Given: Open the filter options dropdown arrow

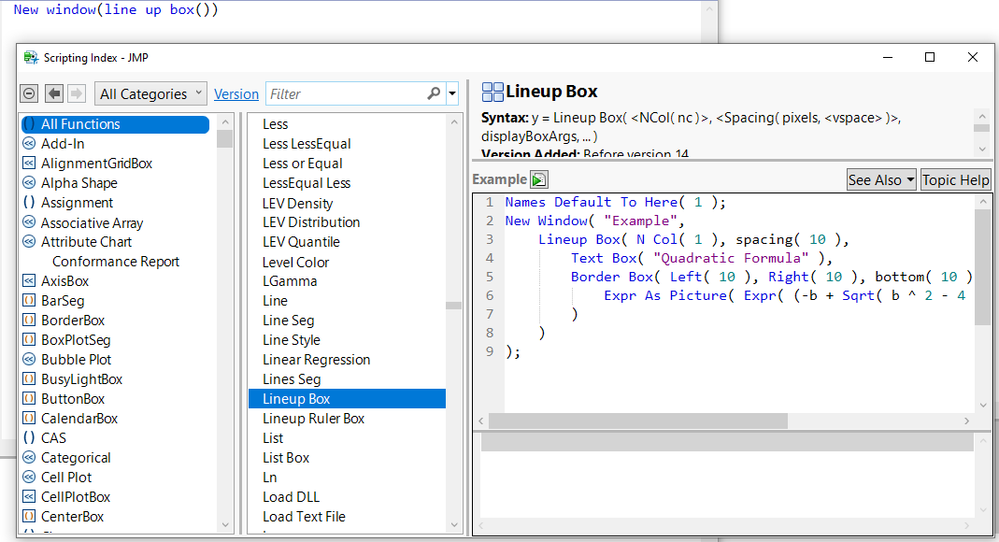Looking at the screenshot, I should click(x=453, y=94).
